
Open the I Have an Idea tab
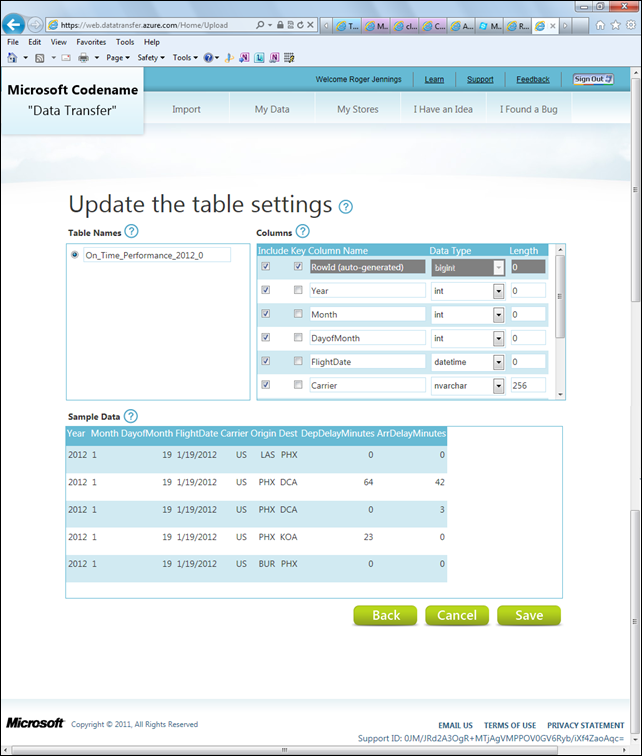(443, 109)
